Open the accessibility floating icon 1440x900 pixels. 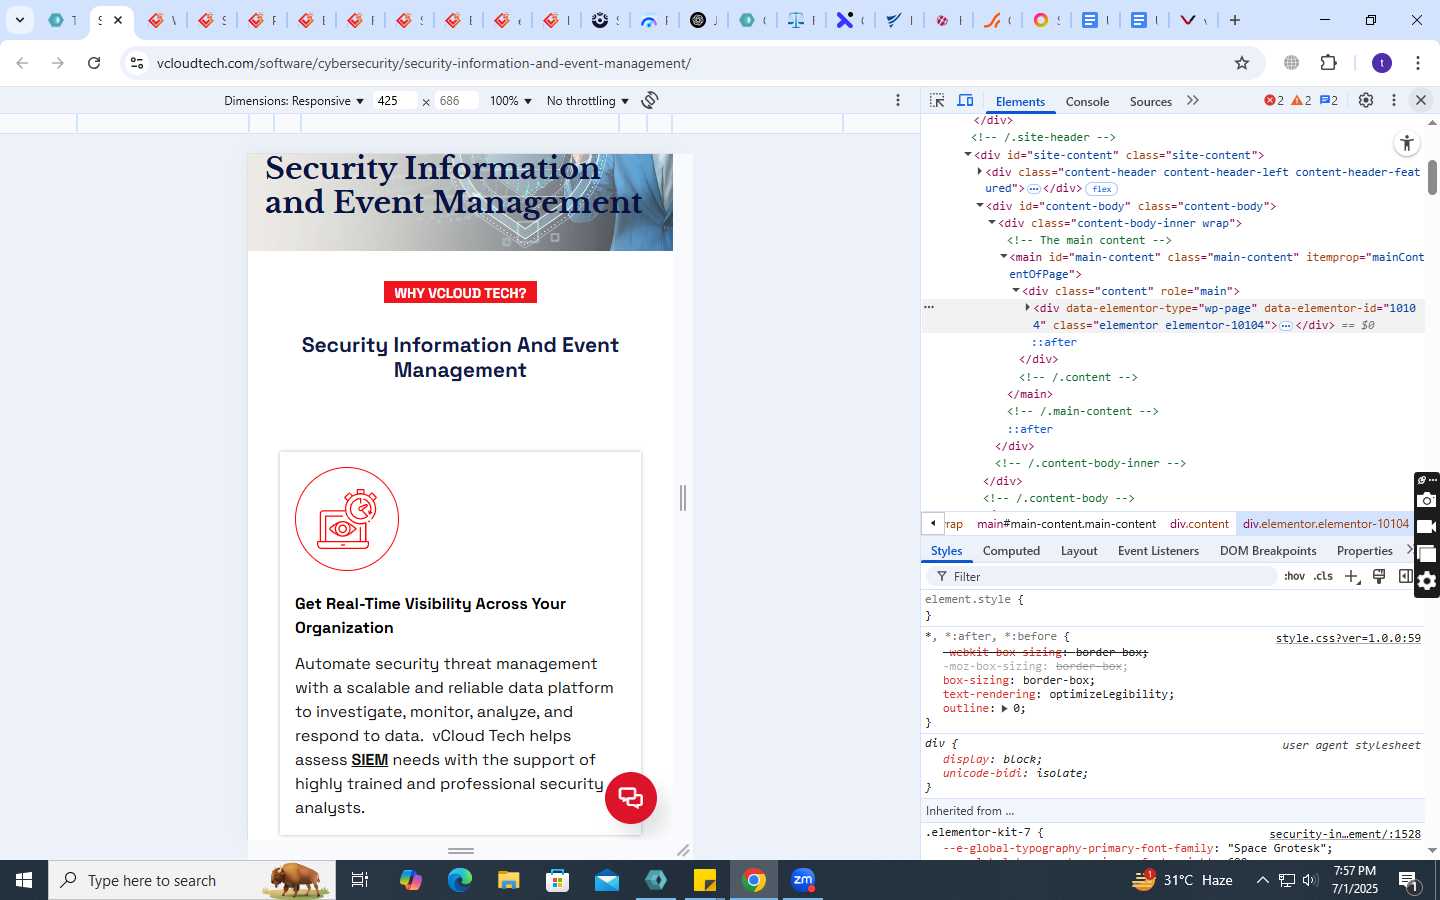(x=1407, y=143)
